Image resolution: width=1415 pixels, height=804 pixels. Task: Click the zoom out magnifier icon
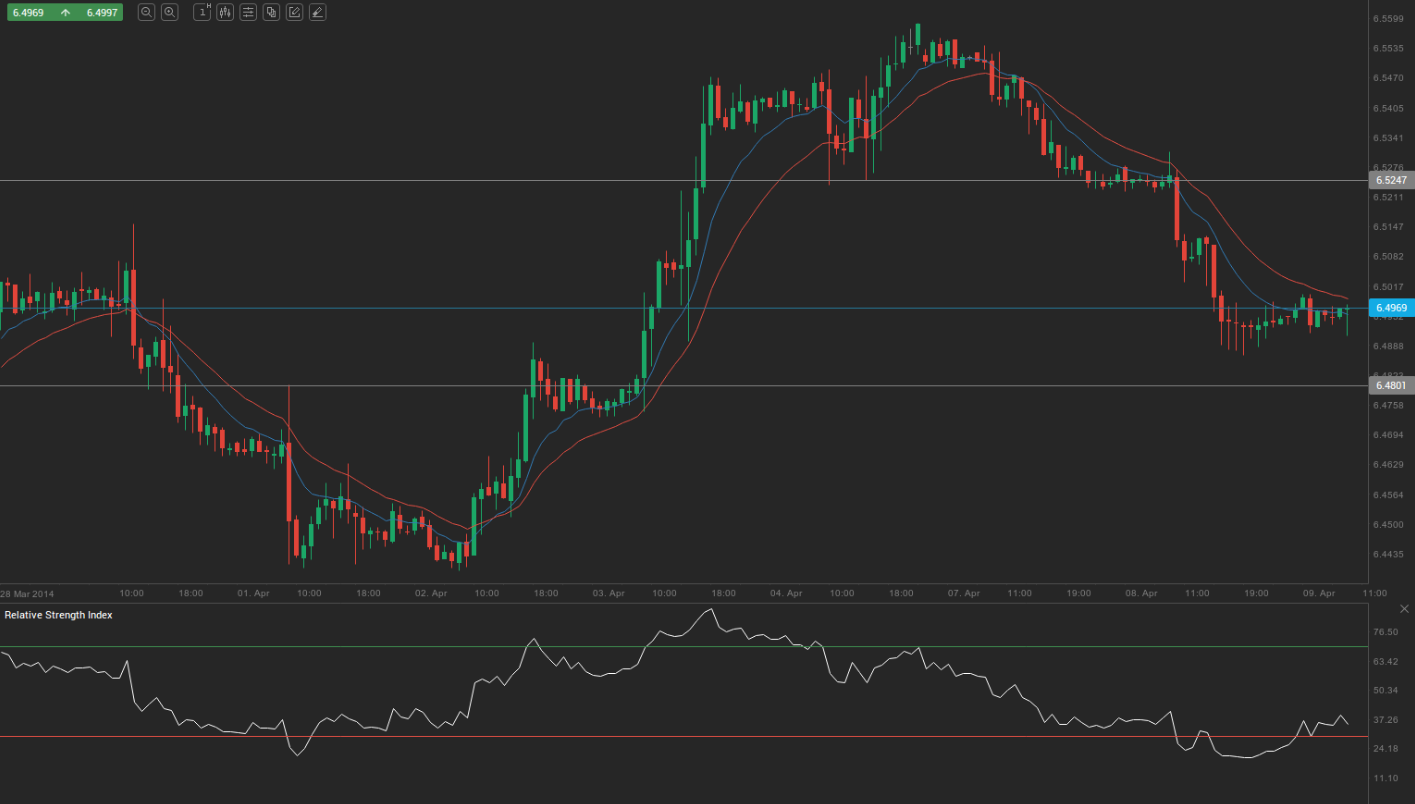(146, 12)
